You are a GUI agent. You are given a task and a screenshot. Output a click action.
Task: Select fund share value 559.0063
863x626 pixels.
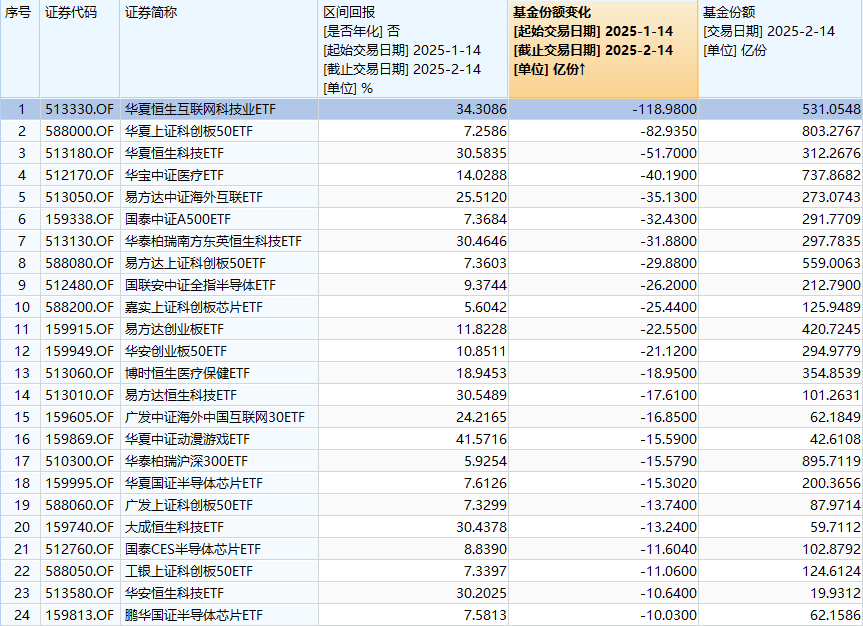tap(780, 263)
